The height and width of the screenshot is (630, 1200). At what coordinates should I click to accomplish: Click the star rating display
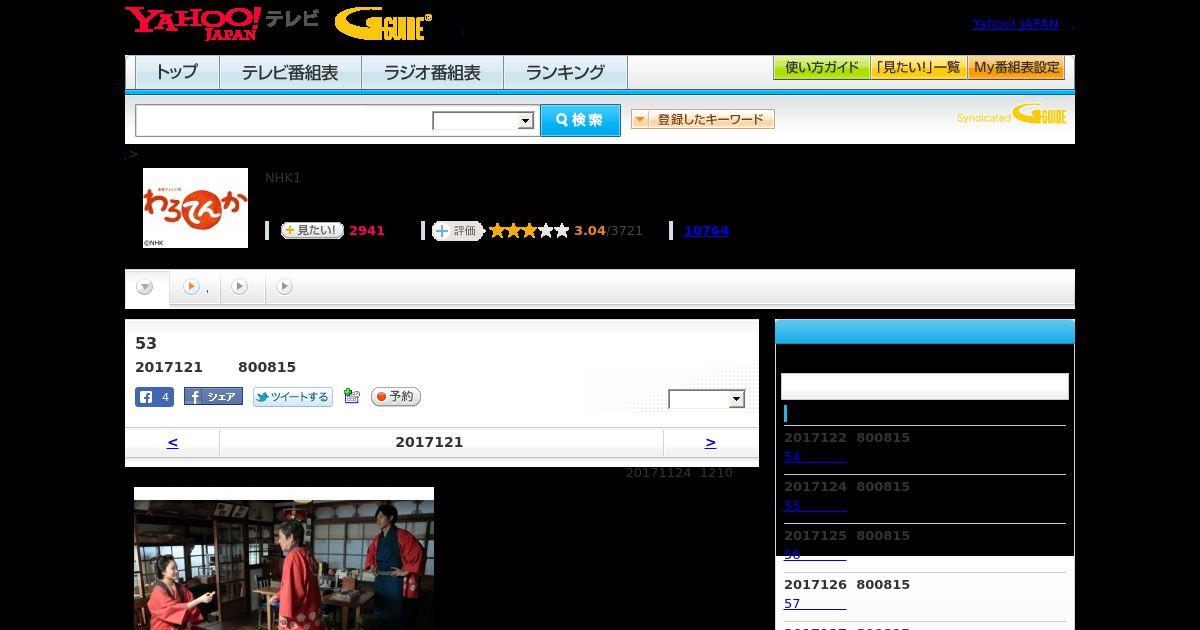click(x=529, y=231)
